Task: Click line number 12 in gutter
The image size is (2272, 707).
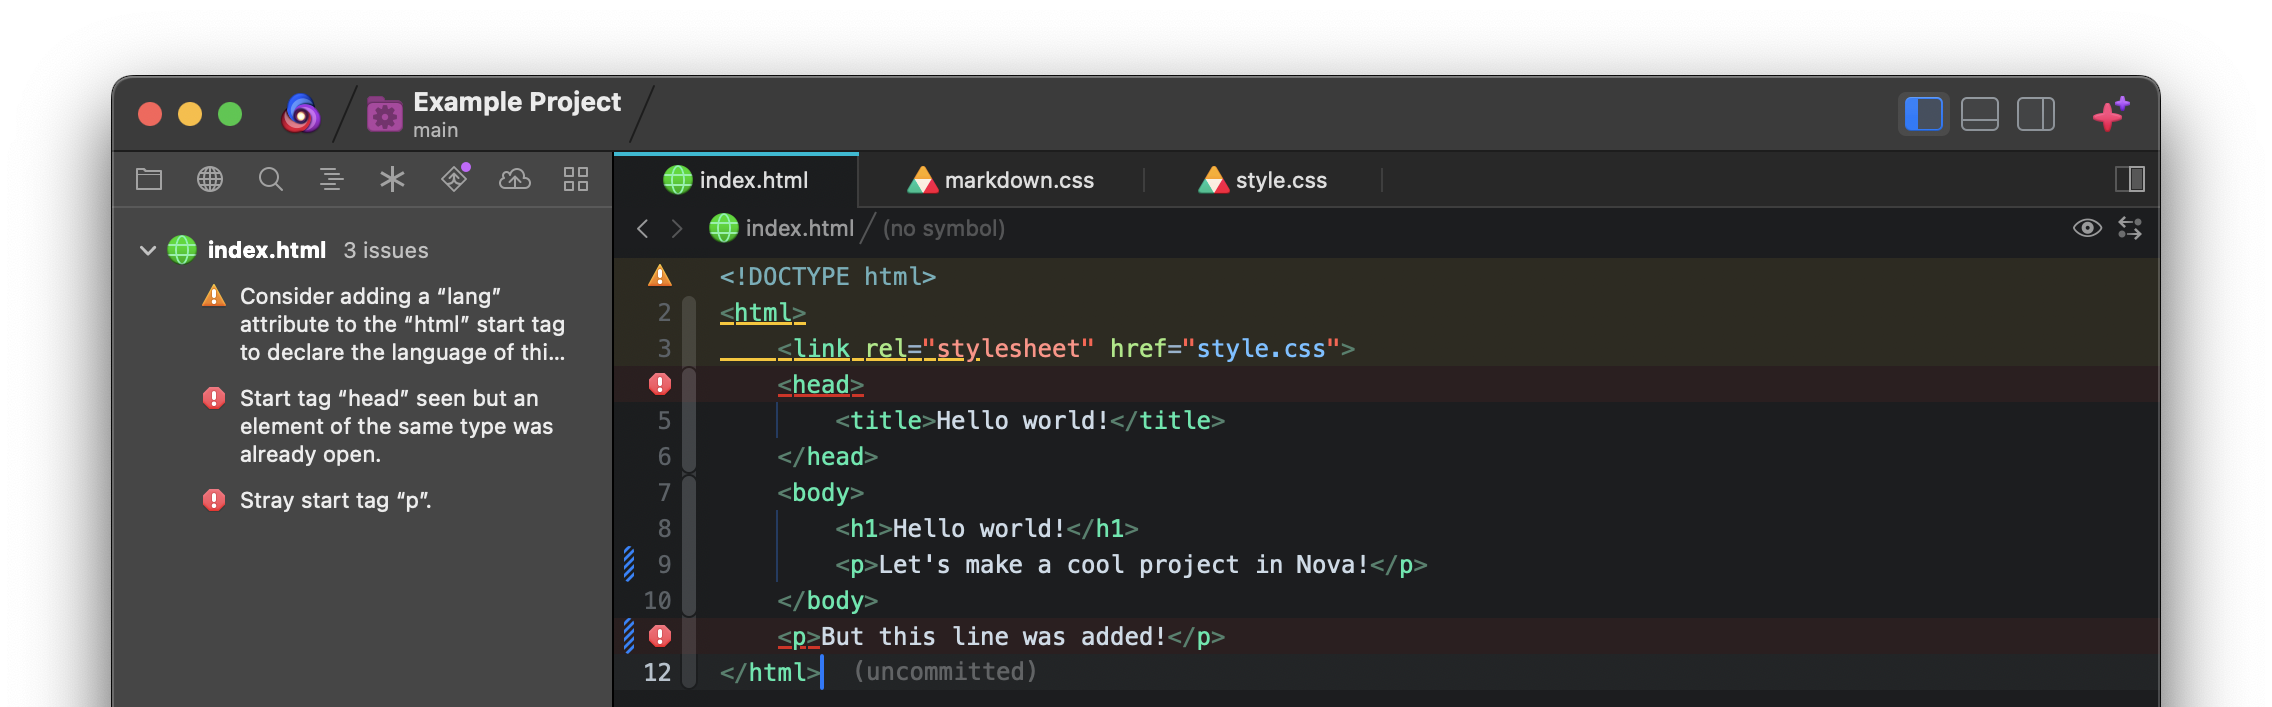Action: pos(657,672)
